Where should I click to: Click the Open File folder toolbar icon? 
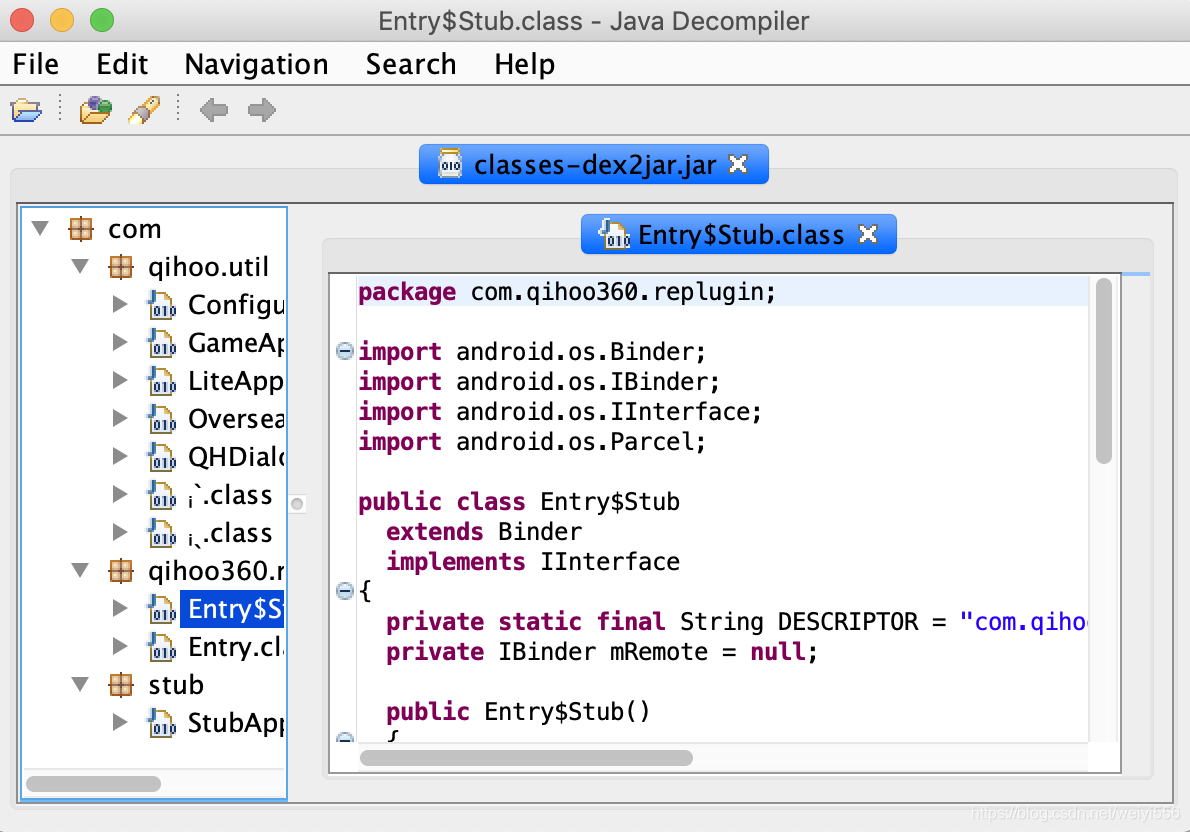point(27,110)
